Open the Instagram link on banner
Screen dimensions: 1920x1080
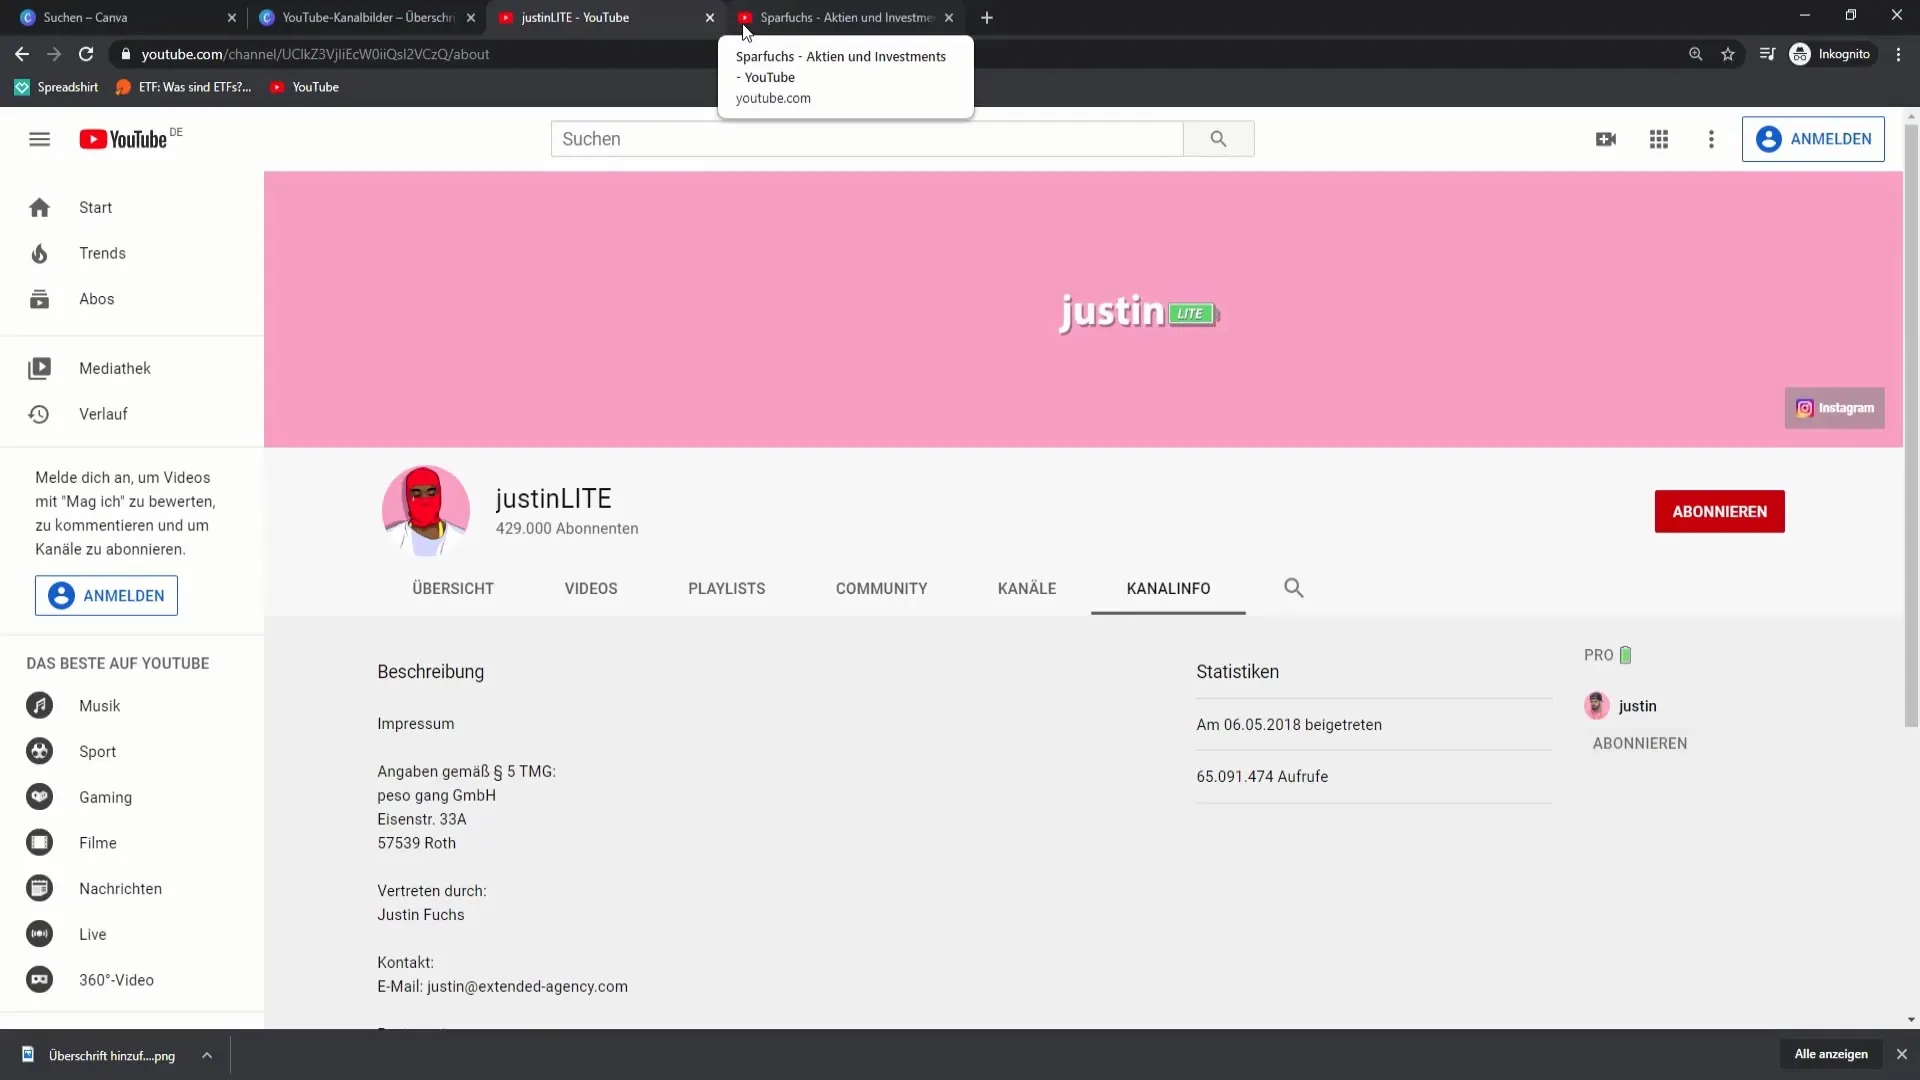[1834, 408]
